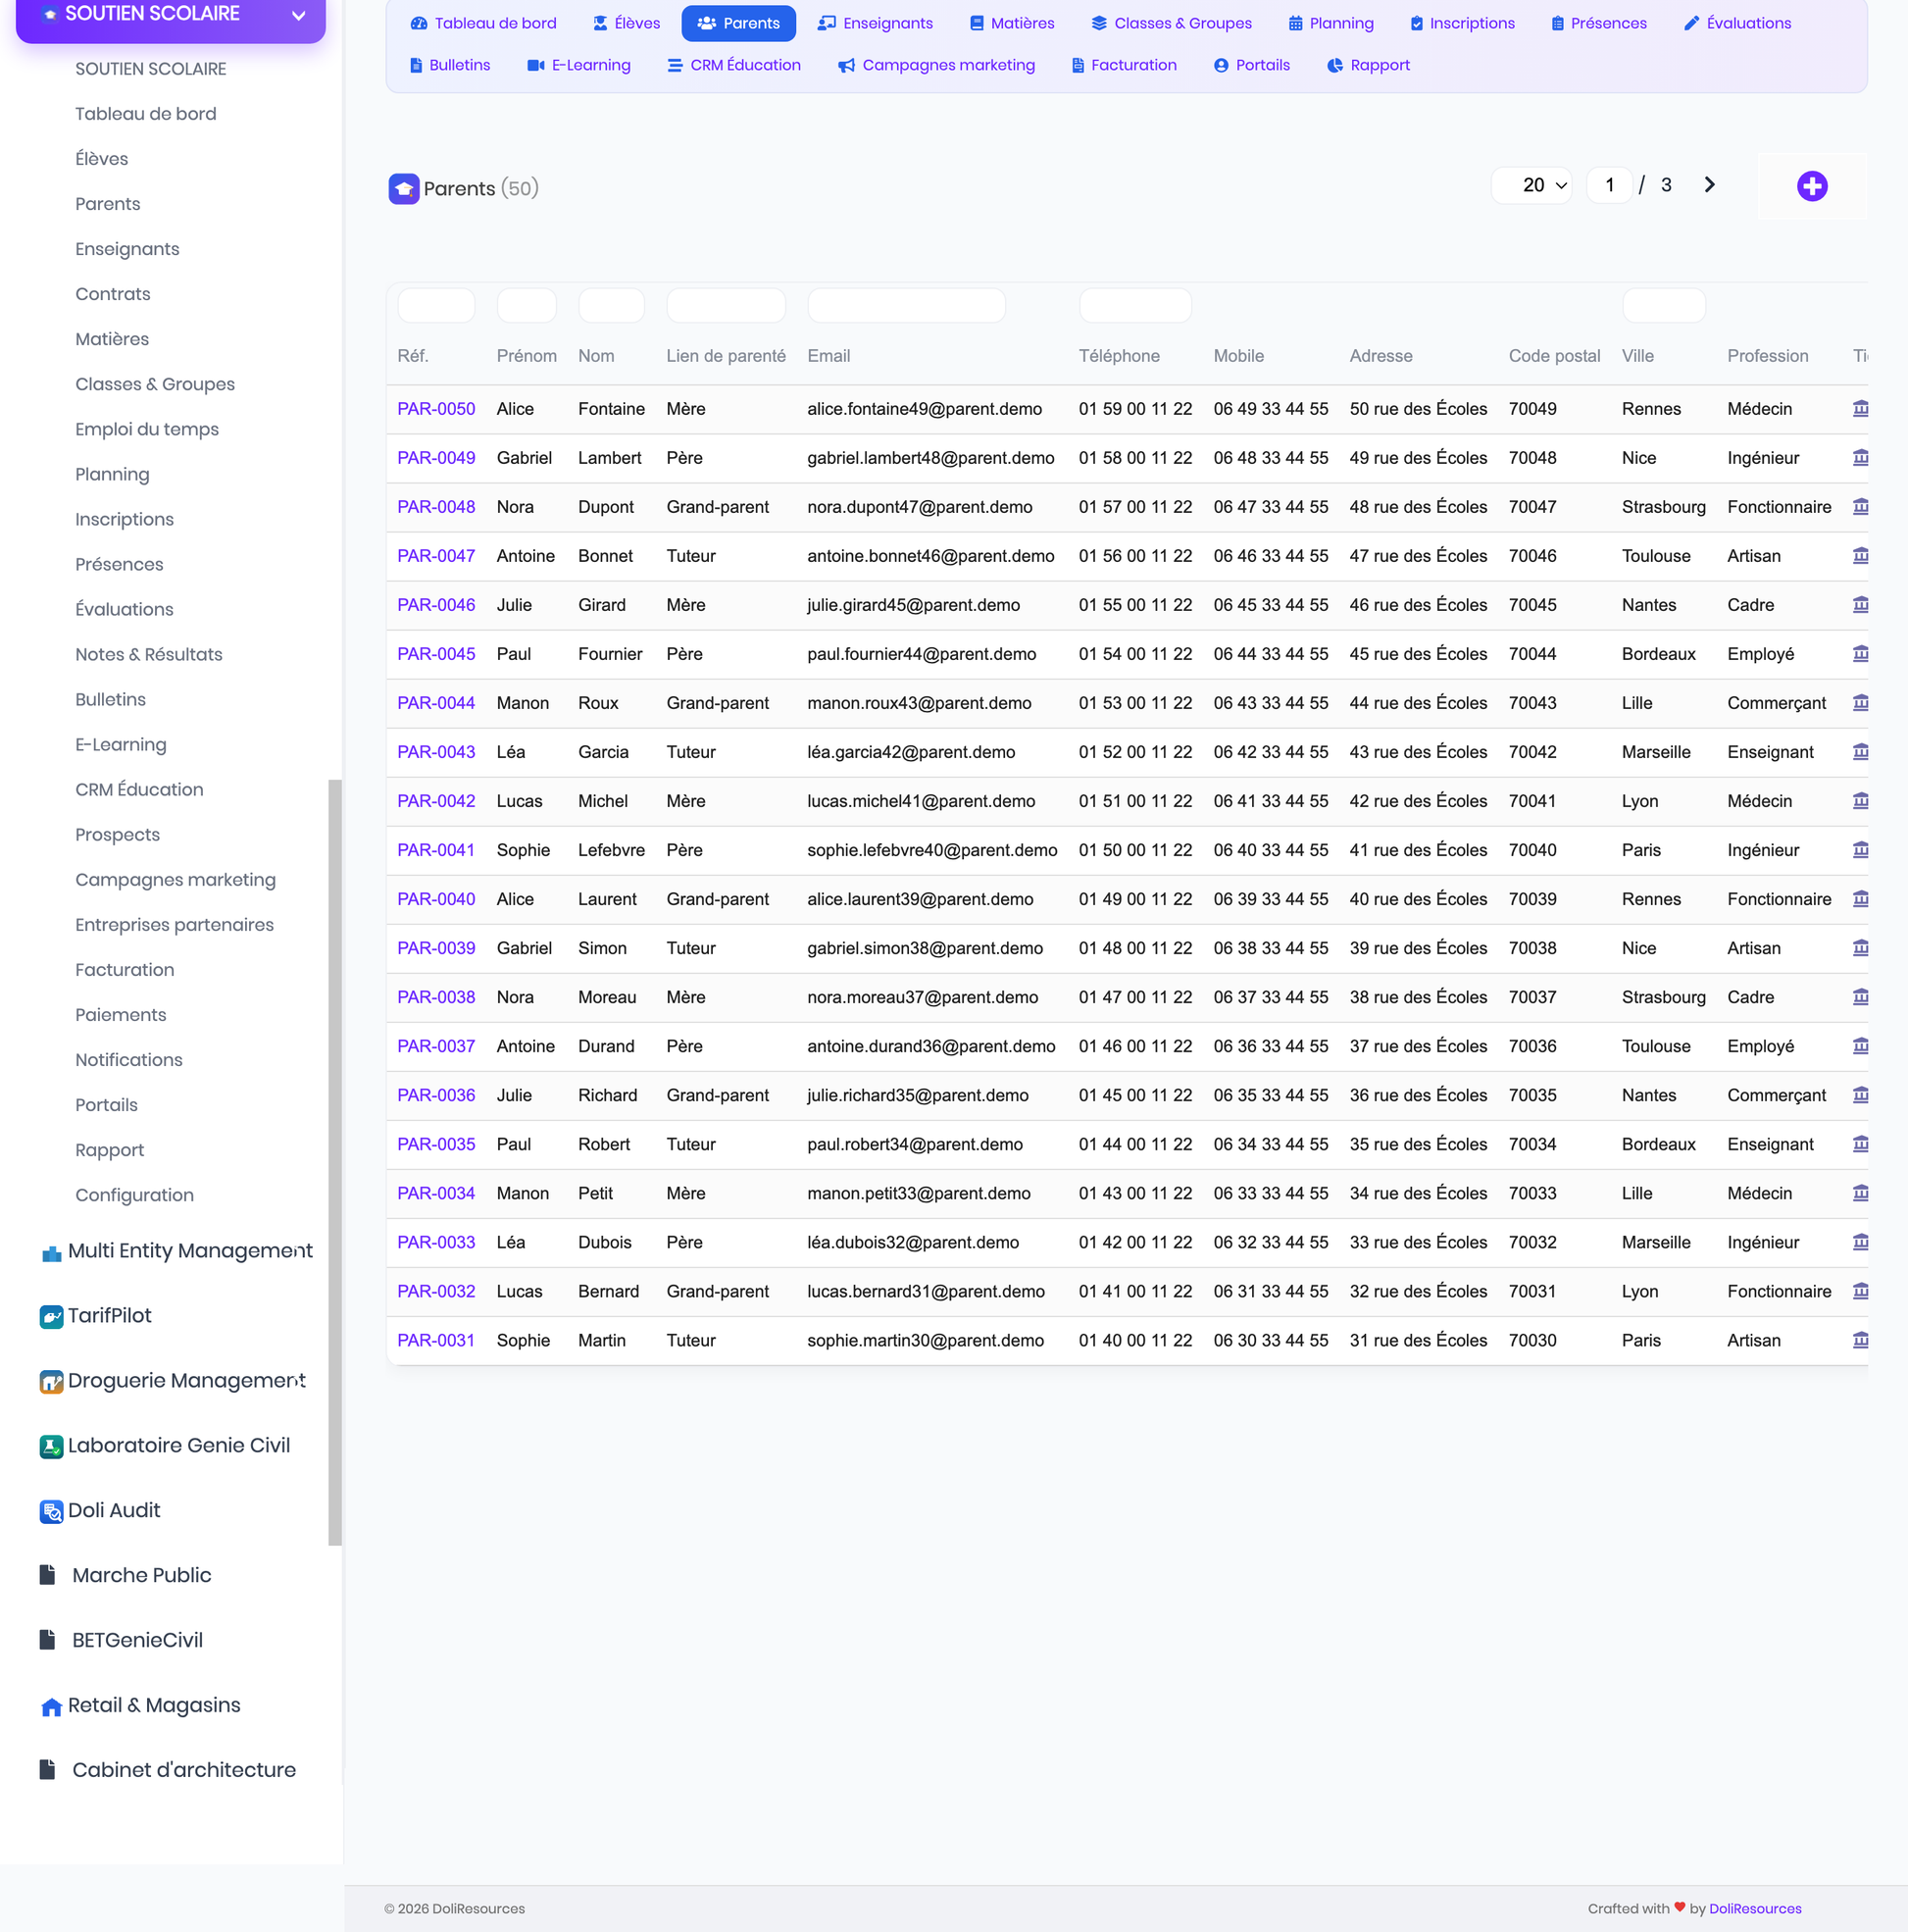Image resolution: width=1908 pixels, height=1932 pixels.
Task: Click bank icon in PAR-0038 row
Action: pyautogui.click(x=1860, y=997)
